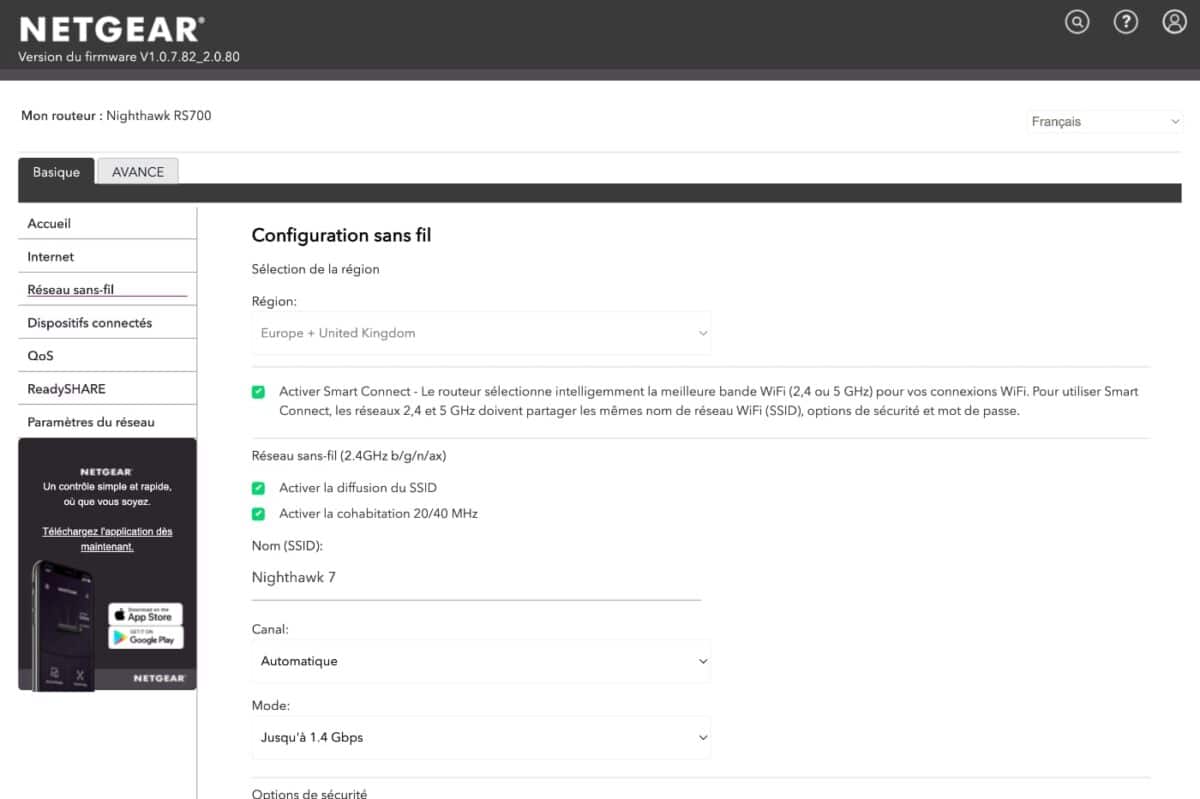This screenshot has width=1200, height=799.
Task: Open Paramètres du réseau in the sidebar
Action: point(107,422)
